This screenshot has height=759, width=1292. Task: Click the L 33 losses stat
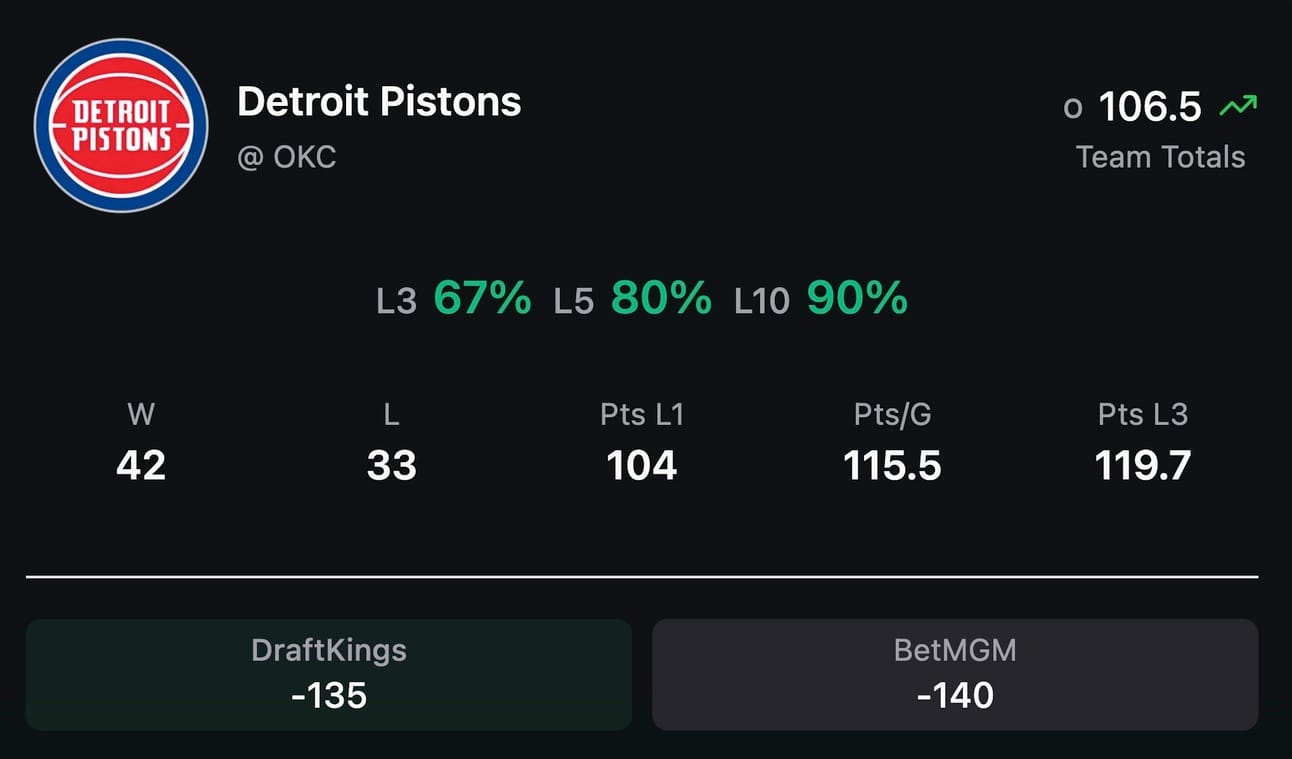click(391, 441)
